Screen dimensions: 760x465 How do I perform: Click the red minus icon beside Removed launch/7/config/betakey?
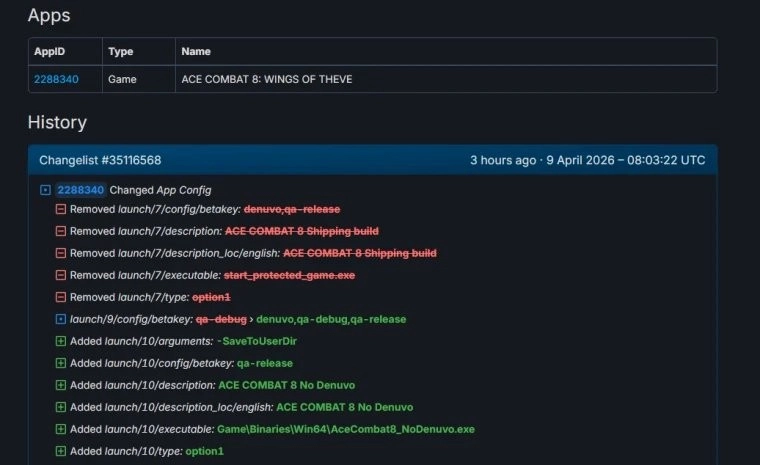pos(61,209)
